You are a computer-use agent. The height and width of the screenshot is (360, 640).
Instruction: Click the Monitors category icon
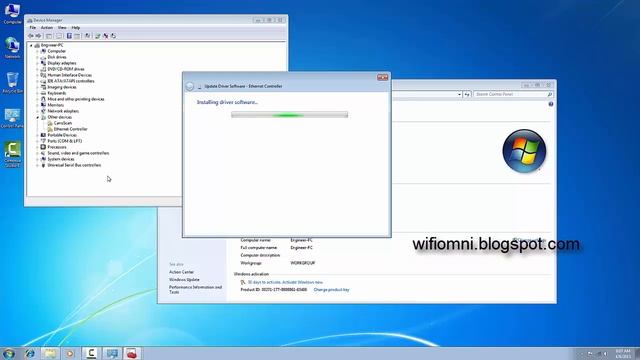coord(43,105)
